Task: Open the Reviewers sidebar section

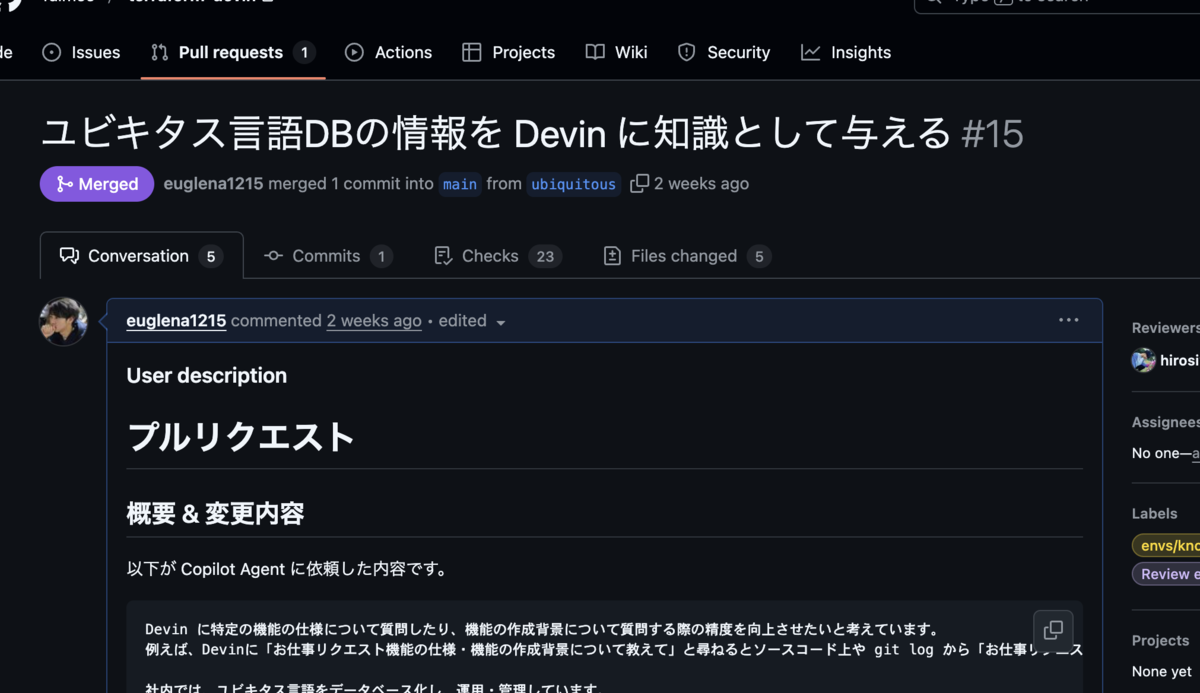Action: click(1165, 328)
